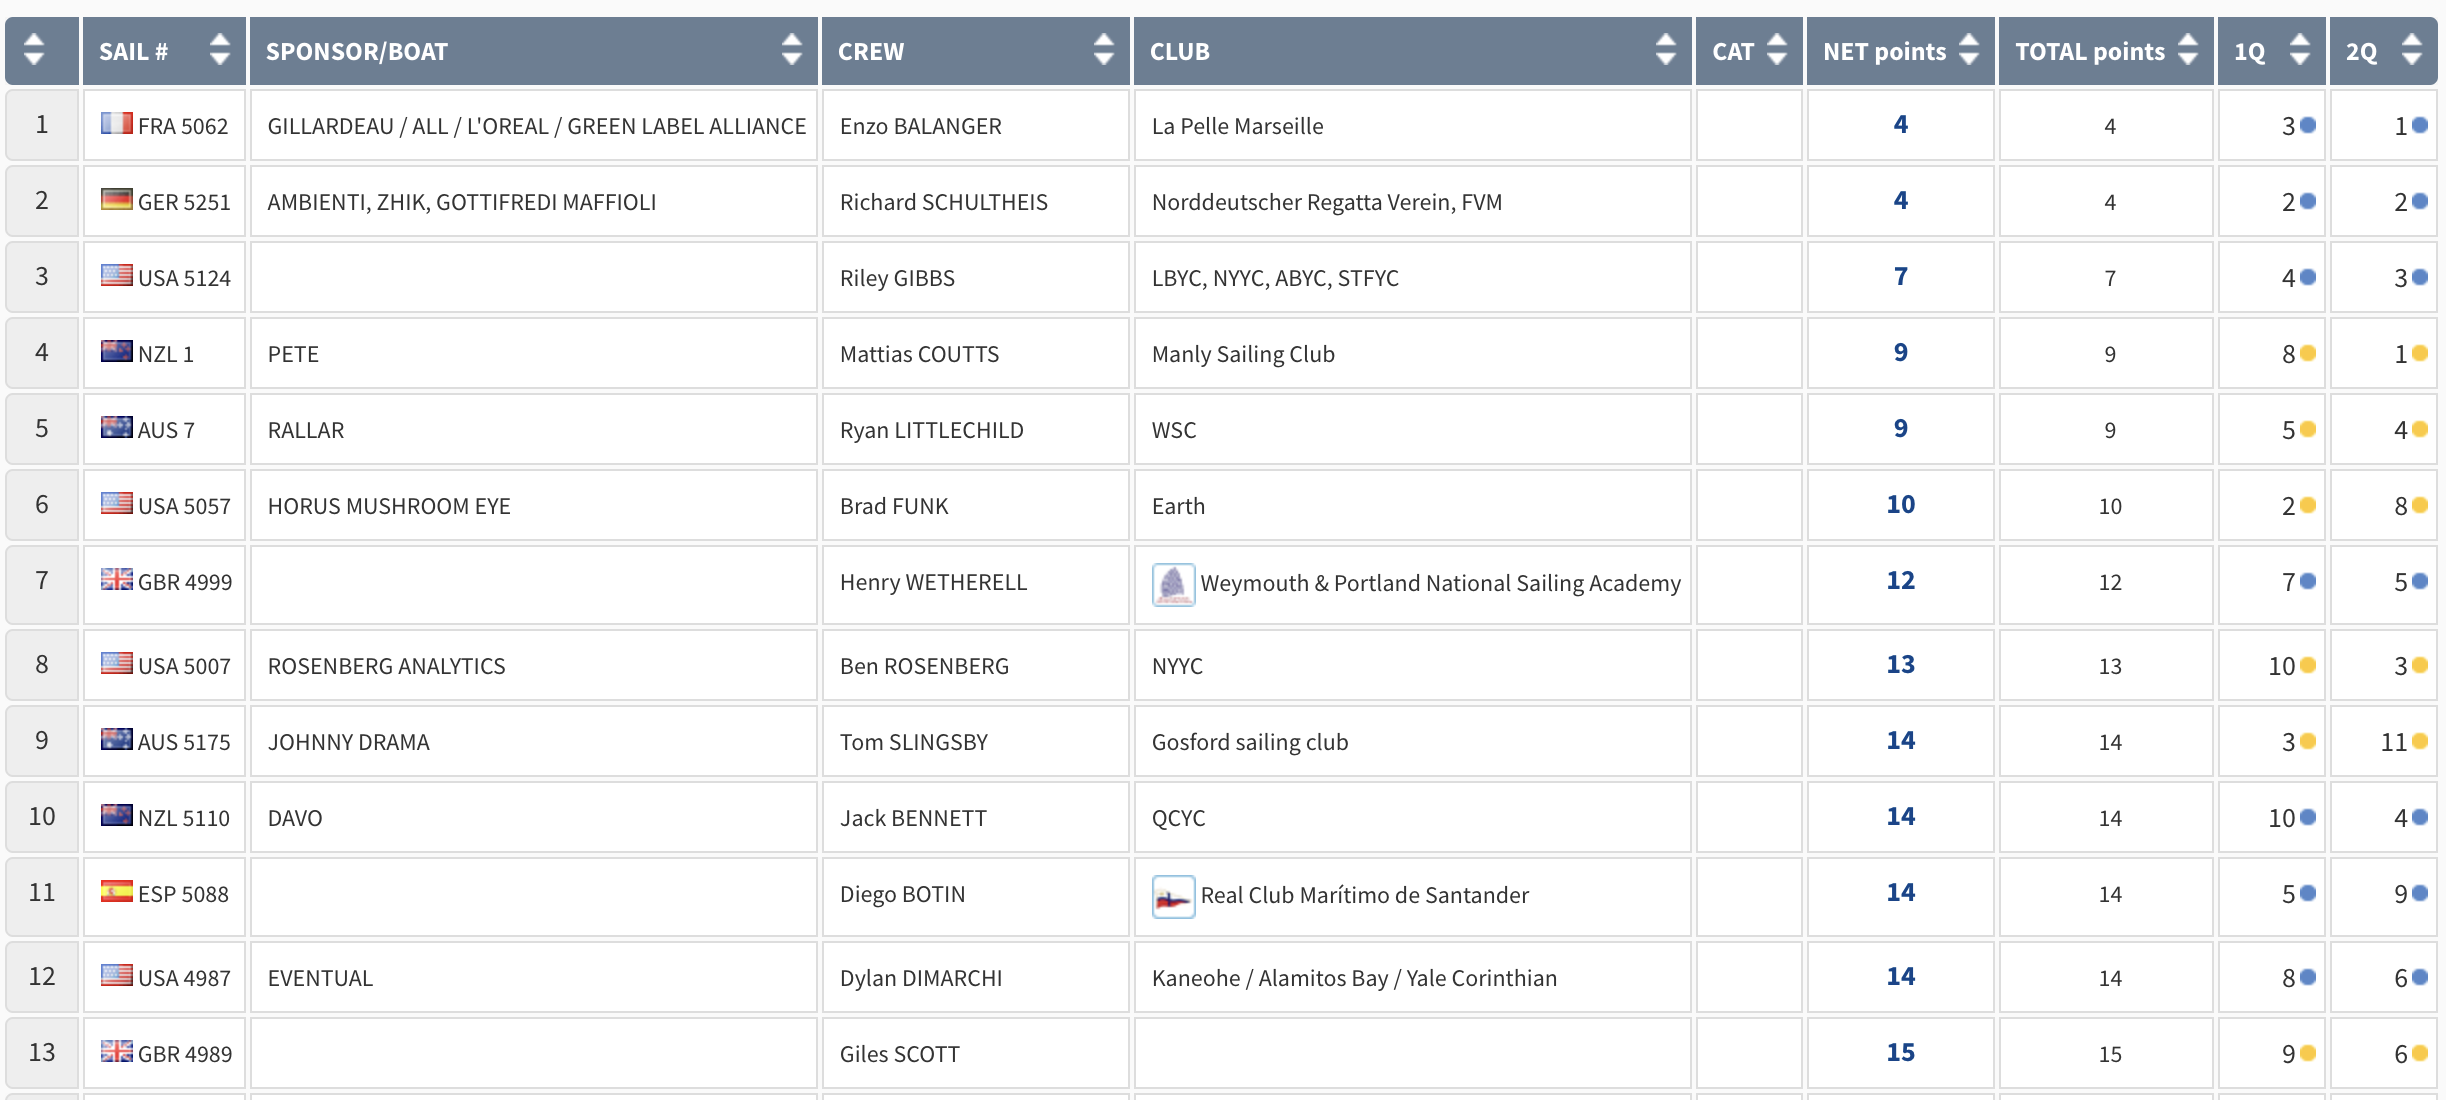Click the US flag for USA 5124
The width and height of the screenshot is (2446, 1100).
[117, 276]
